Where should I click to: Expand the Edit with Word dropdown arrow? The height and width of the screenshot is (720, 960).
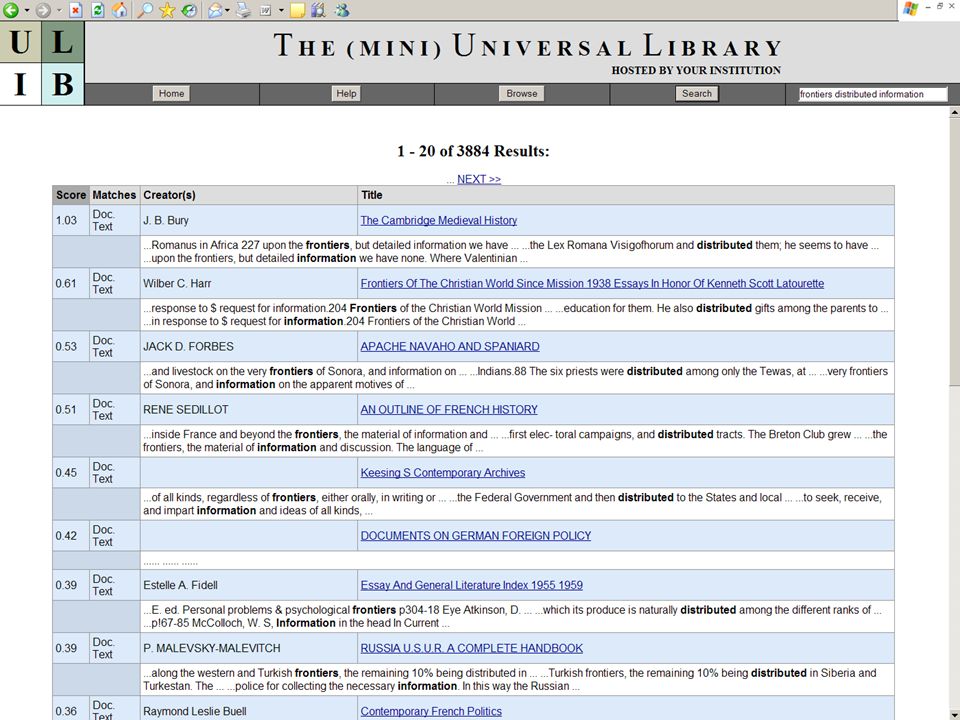pos(281,10)
